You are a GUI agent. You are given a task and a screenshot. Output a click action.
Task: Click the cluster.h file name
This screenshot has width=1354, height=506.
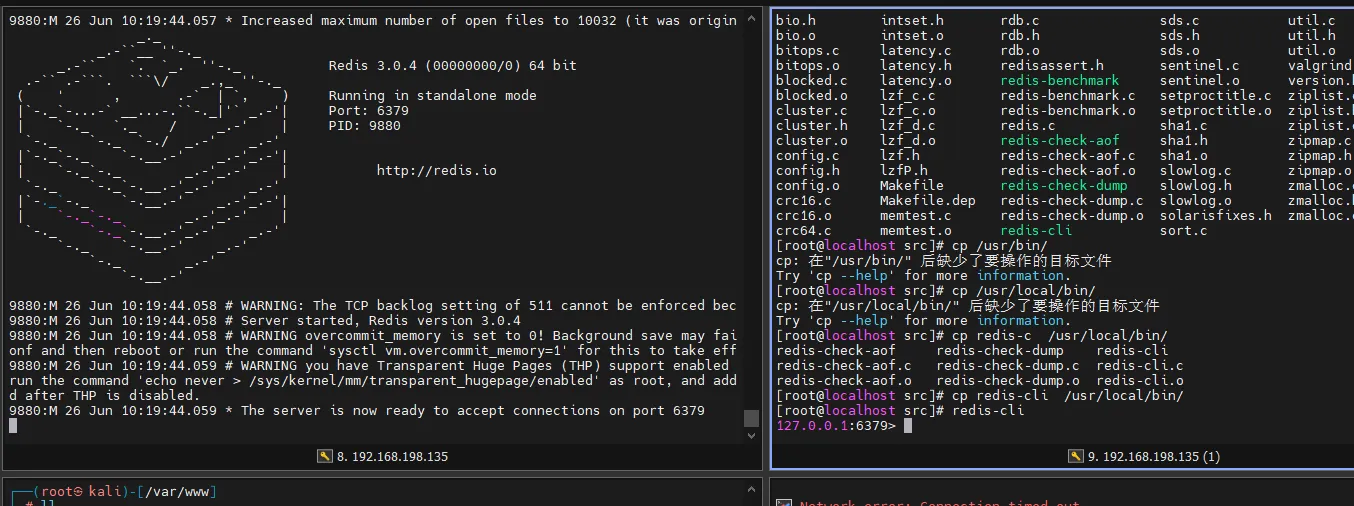pyautogui.click(x=812, y=126)
